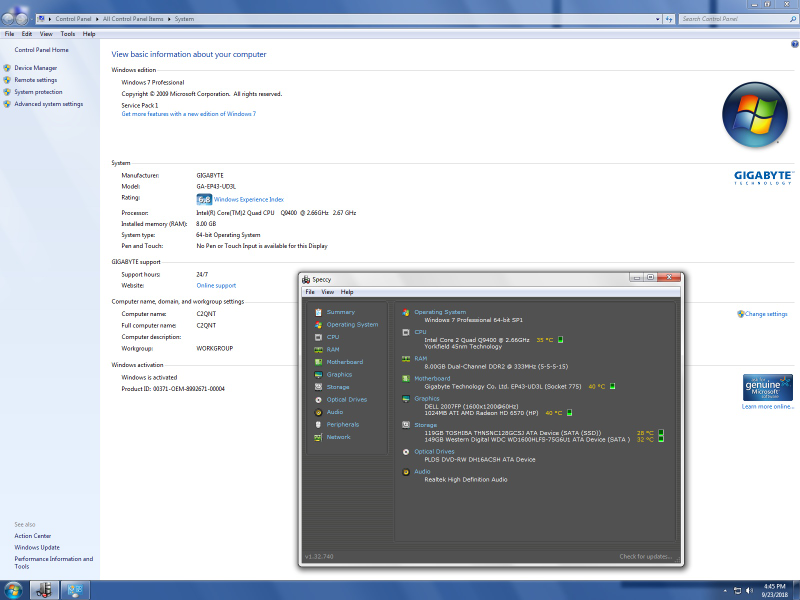This screenshot has width=800, height=600.
Task: Open Advanced system settings
Action: coord(48,104)
